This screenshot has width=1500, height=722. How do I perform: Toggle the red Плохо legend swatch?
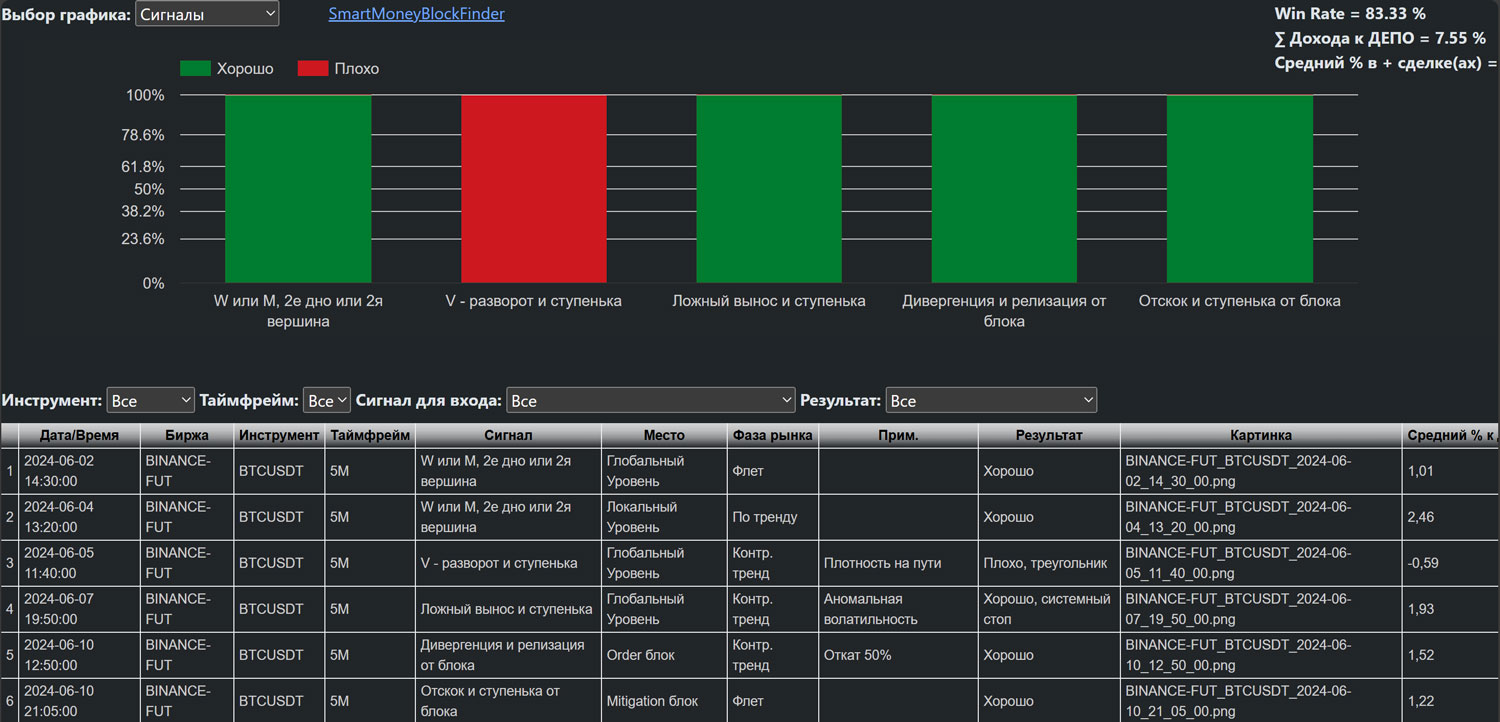[x=313, y=68]
